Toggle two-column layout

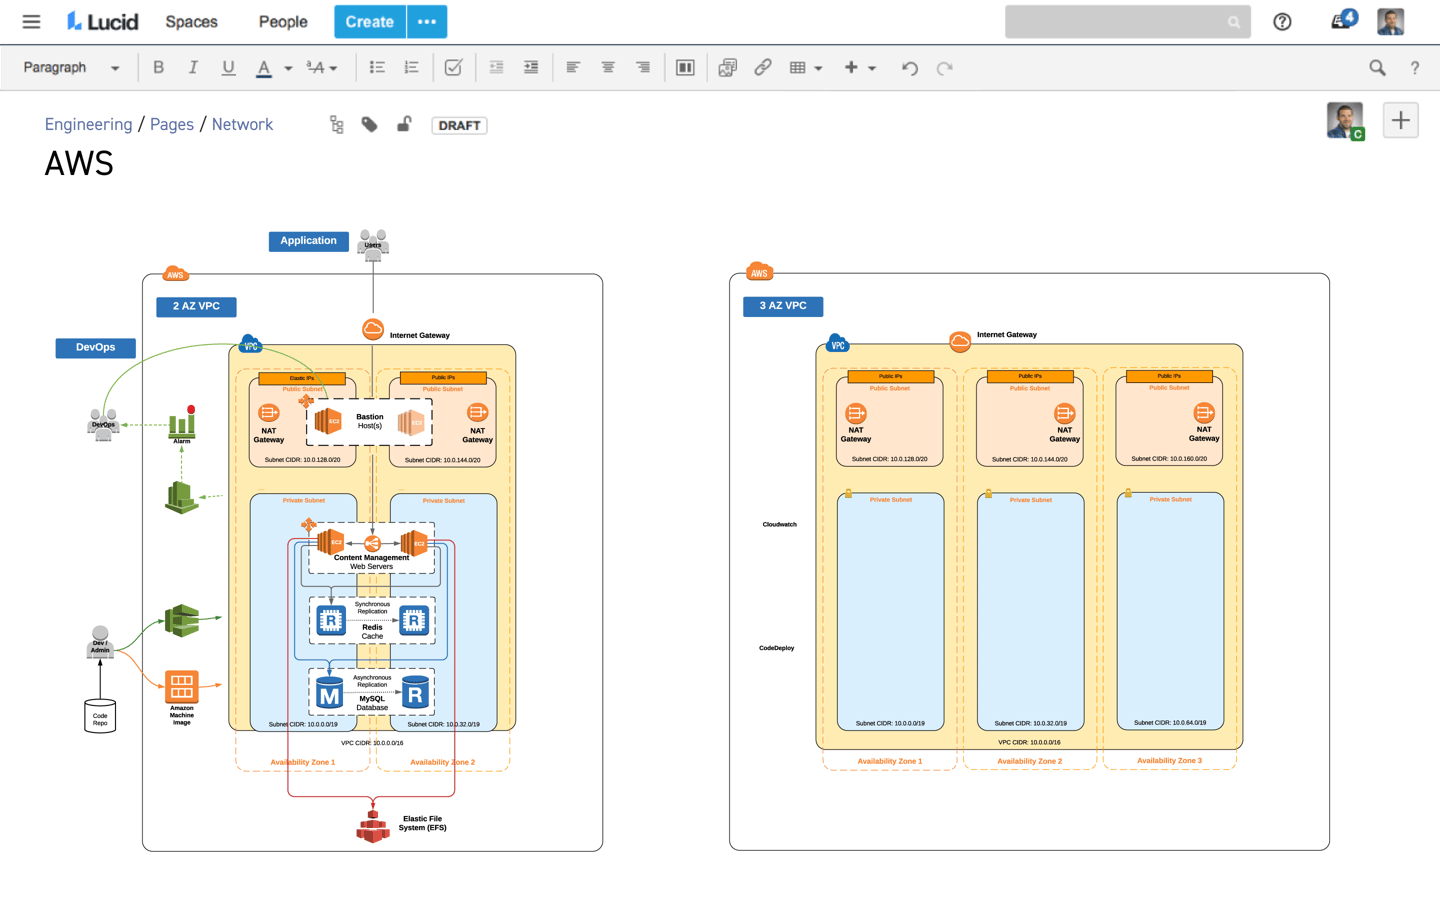coord(685,67)
